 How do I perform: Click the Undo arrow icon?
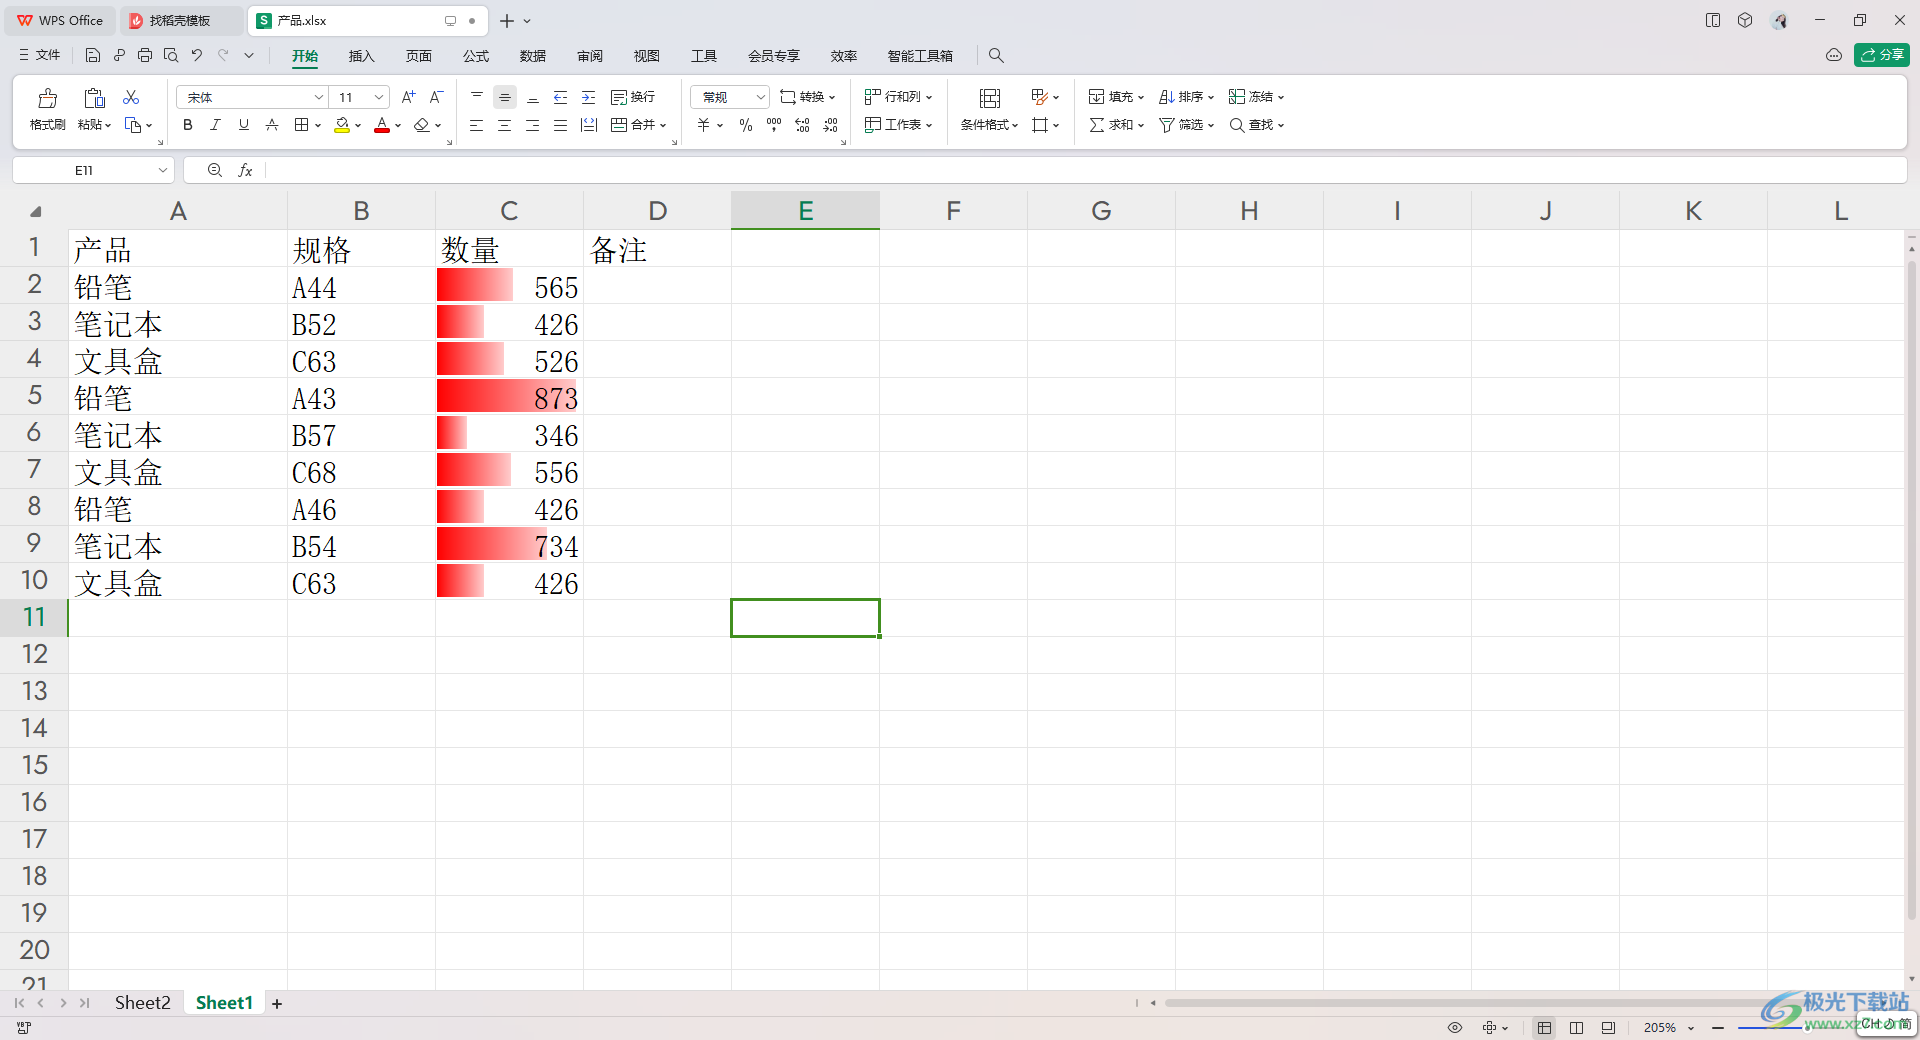pyautogui.click(x=197, y=55)
